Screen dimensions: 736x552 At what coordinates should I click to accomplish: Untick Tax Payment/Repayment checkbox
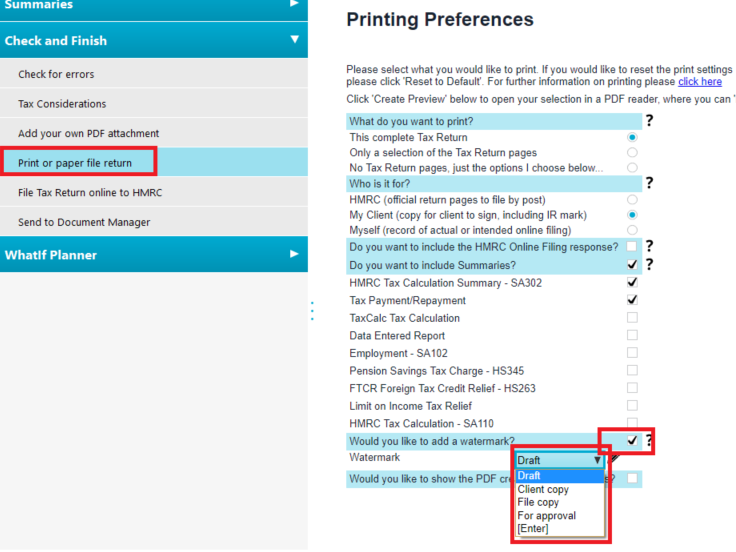point(632,300)
